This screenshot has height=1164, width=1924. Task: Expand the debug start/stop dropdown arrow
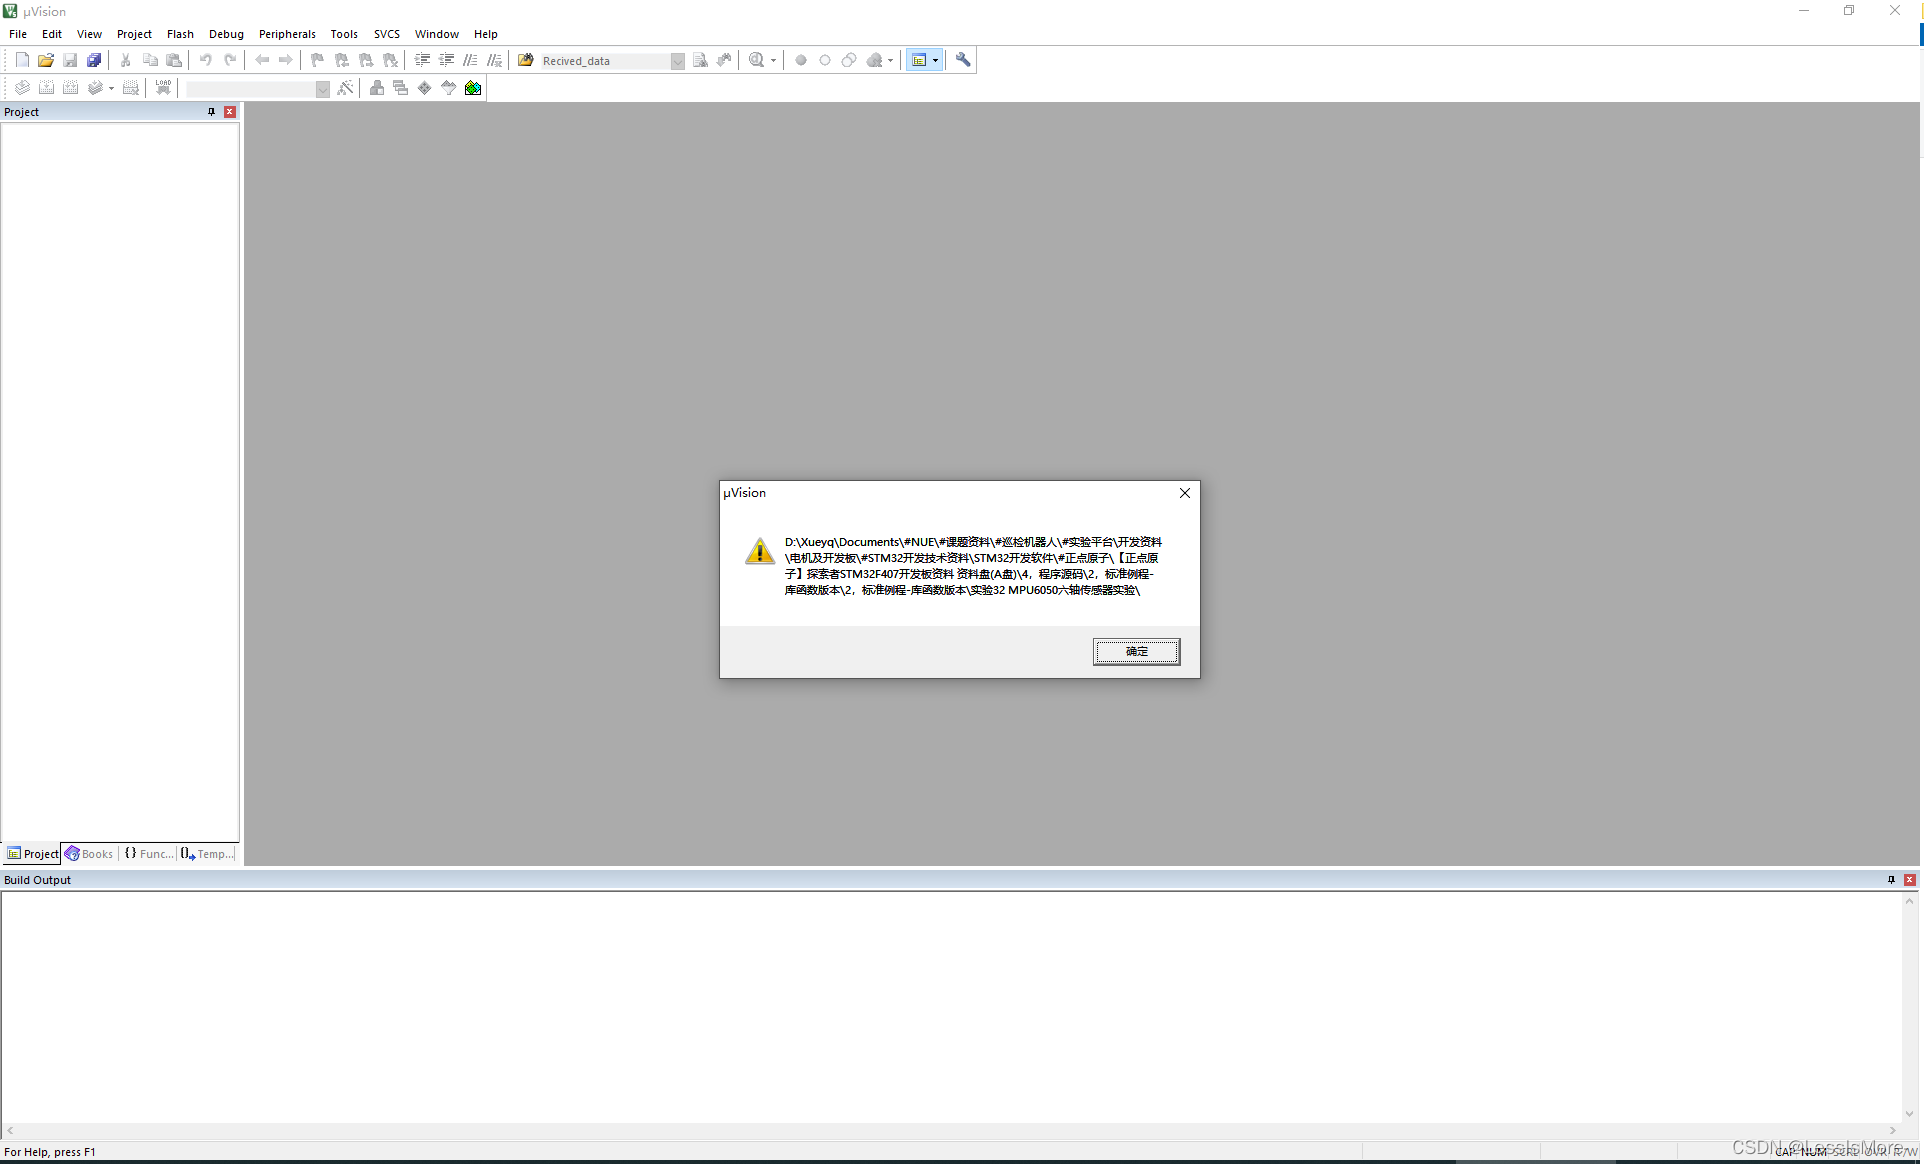(773, 60)
